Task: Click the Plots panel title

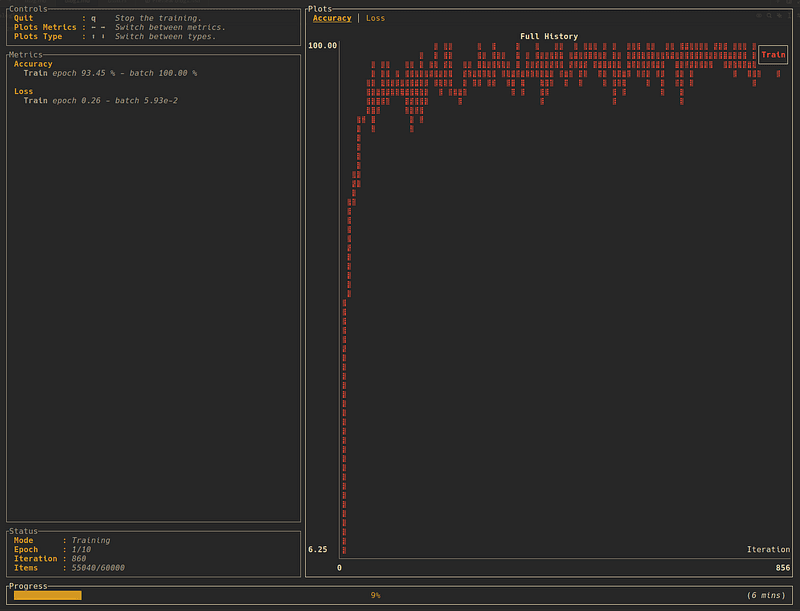Action: (320, 9)
